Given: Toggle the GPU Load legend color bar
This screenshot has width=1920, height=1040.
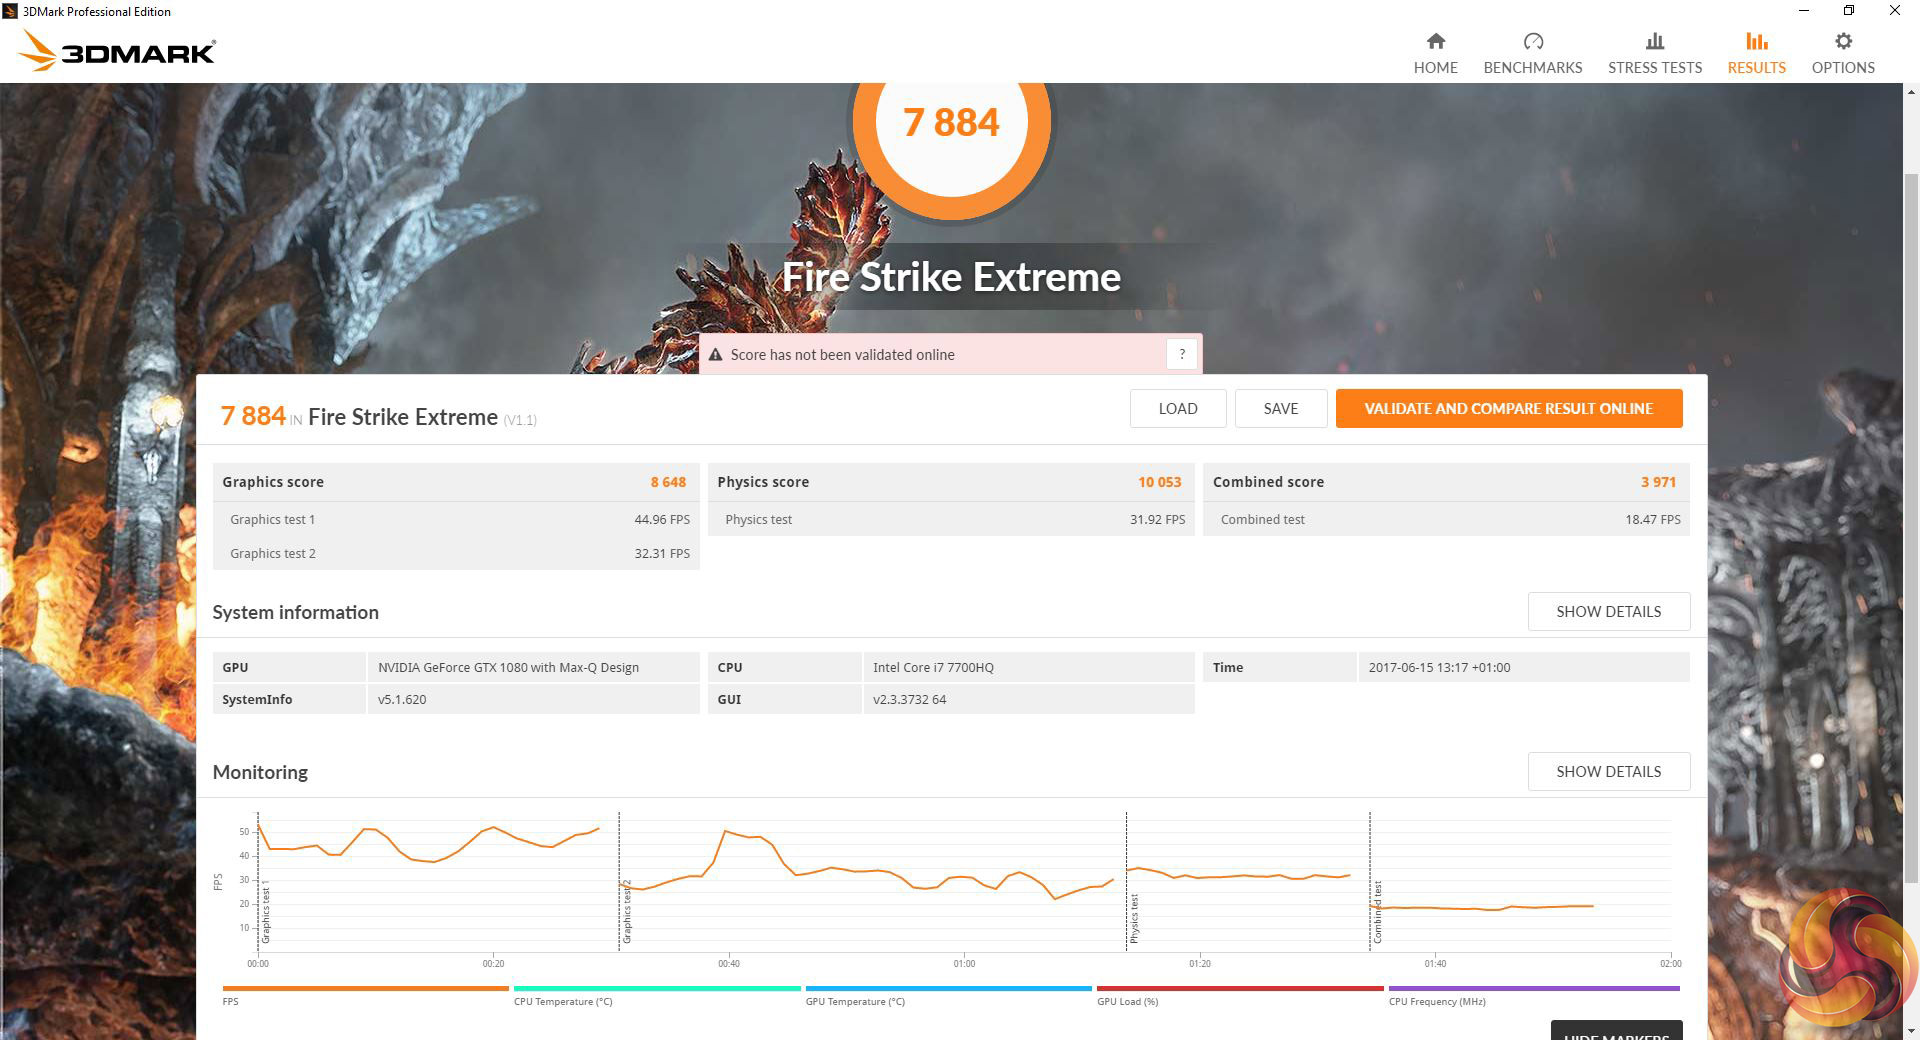Looking at the screenshot, I should [x=1239, y=988].
